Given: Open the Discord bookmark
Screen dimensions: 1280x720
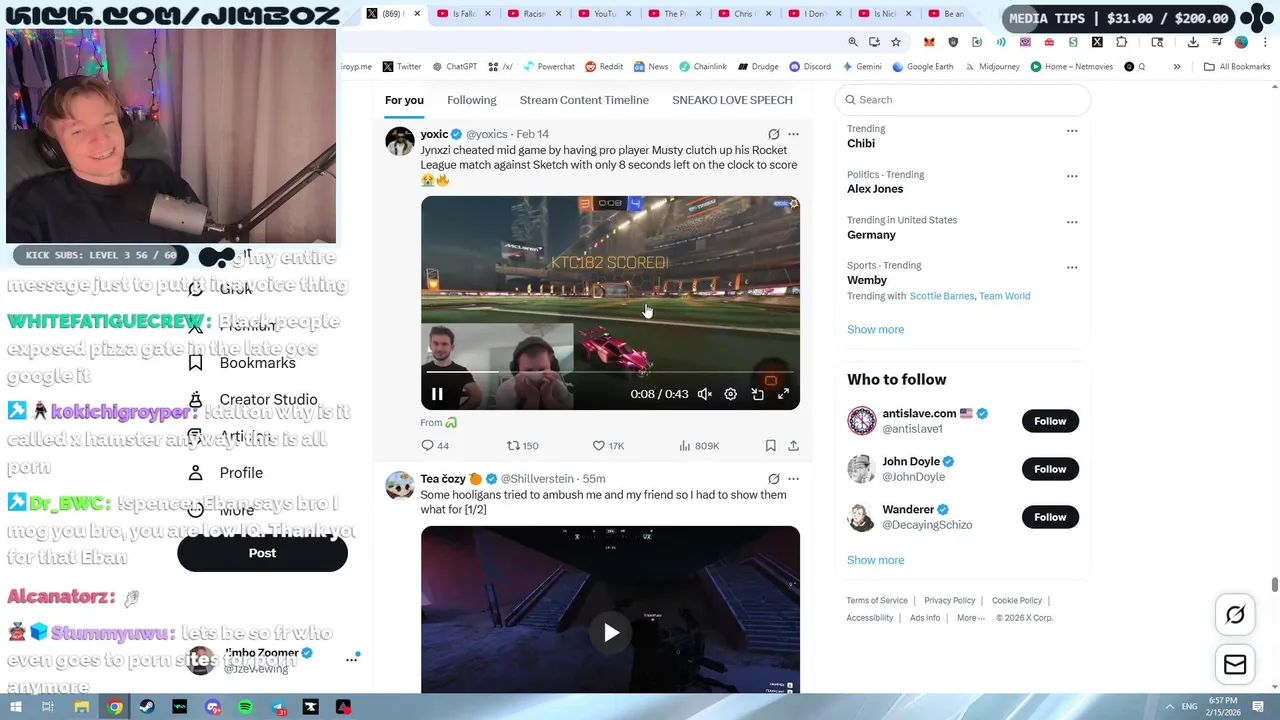Looking at the screenshot, I should tap(809, 67).
